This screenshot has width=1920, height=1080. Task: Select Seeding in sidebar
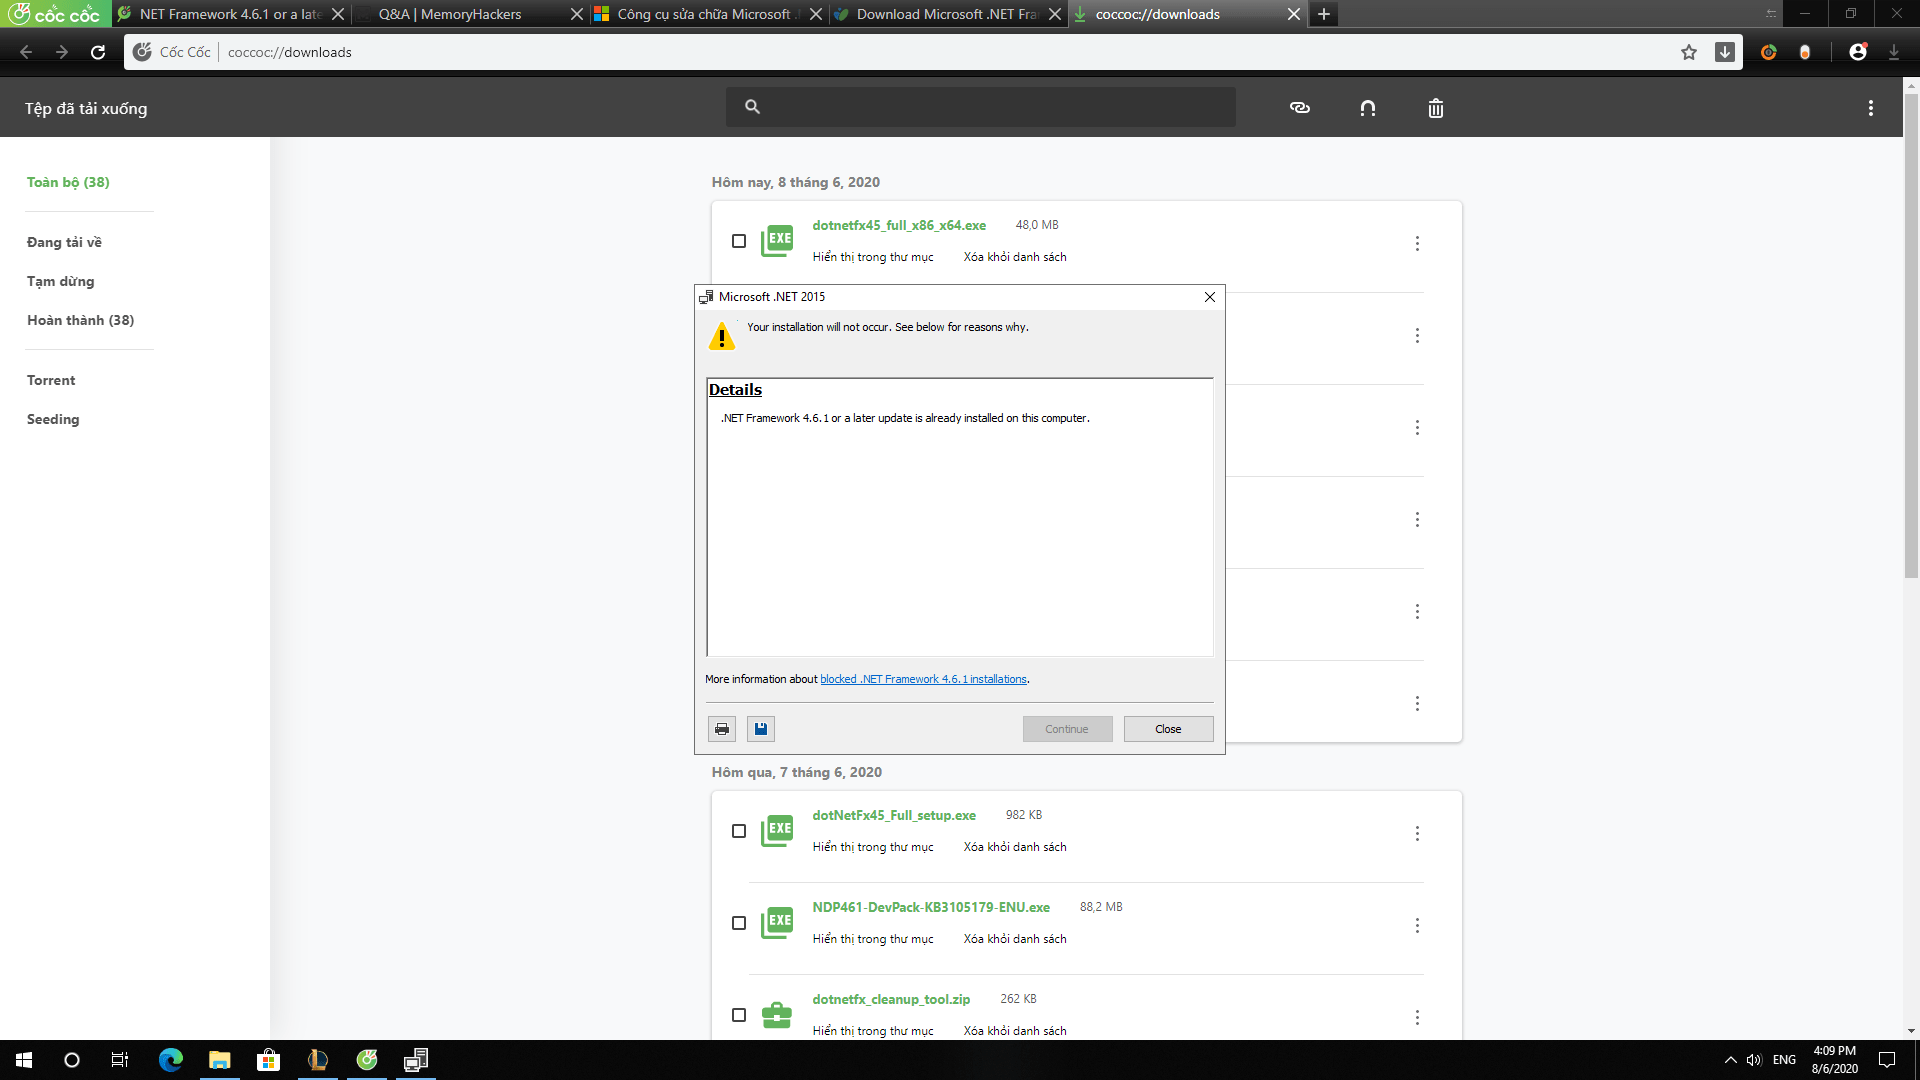(x=53, y=419)
